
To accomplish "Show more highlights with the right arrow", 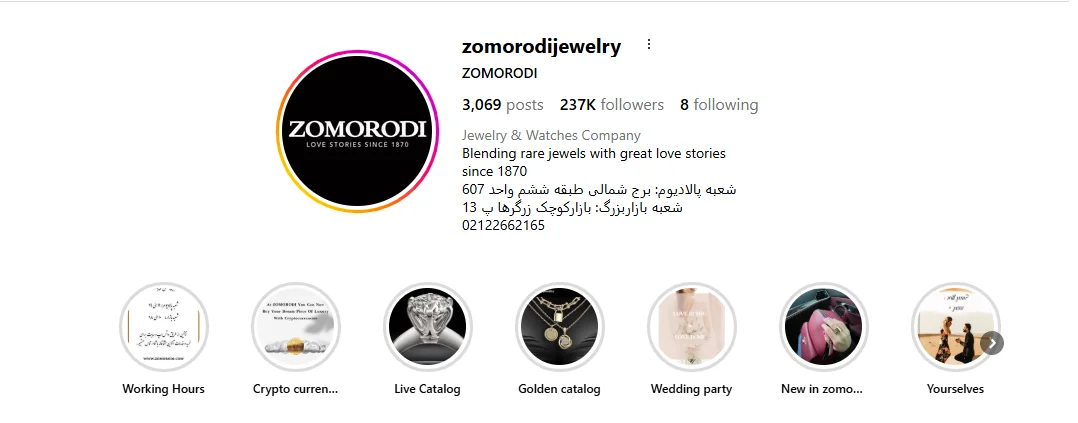I will coord(992,343).
